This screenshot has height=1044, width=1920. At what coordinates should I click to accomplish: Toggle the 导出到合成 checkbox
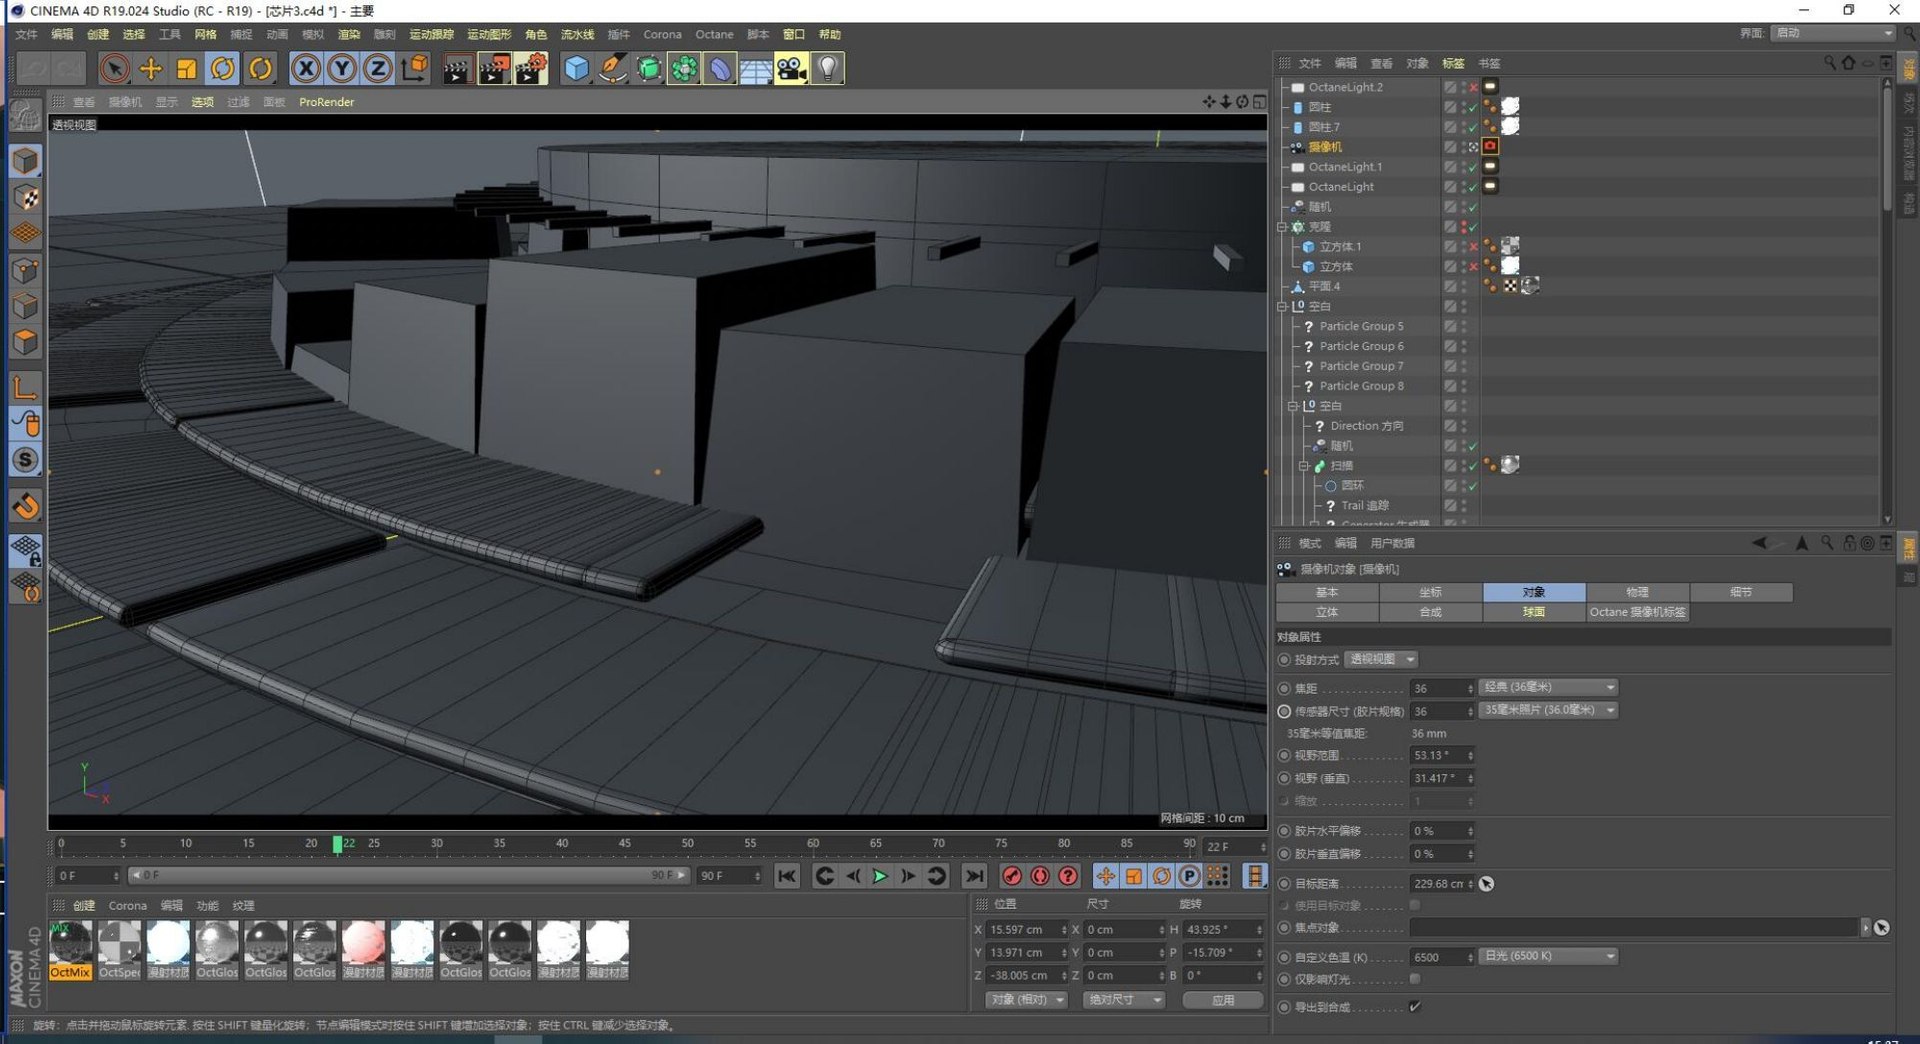coord(1414,1007)
